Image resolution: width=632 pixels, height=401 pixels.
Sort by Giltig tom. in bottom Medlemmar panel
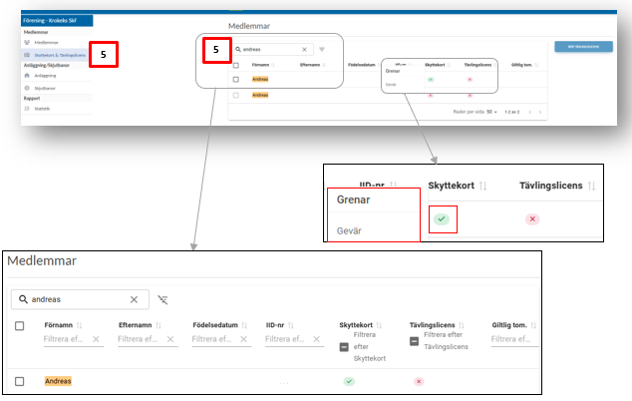tap(514, 325)
